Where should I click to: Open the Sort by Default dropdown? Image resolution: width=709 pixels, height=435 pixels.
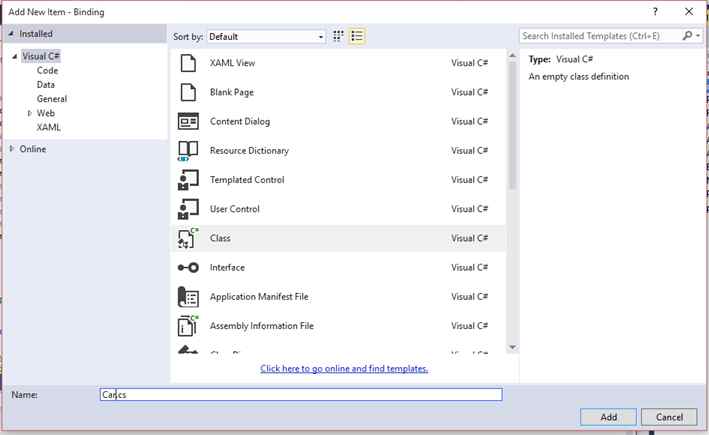click(x=266, y=37)
